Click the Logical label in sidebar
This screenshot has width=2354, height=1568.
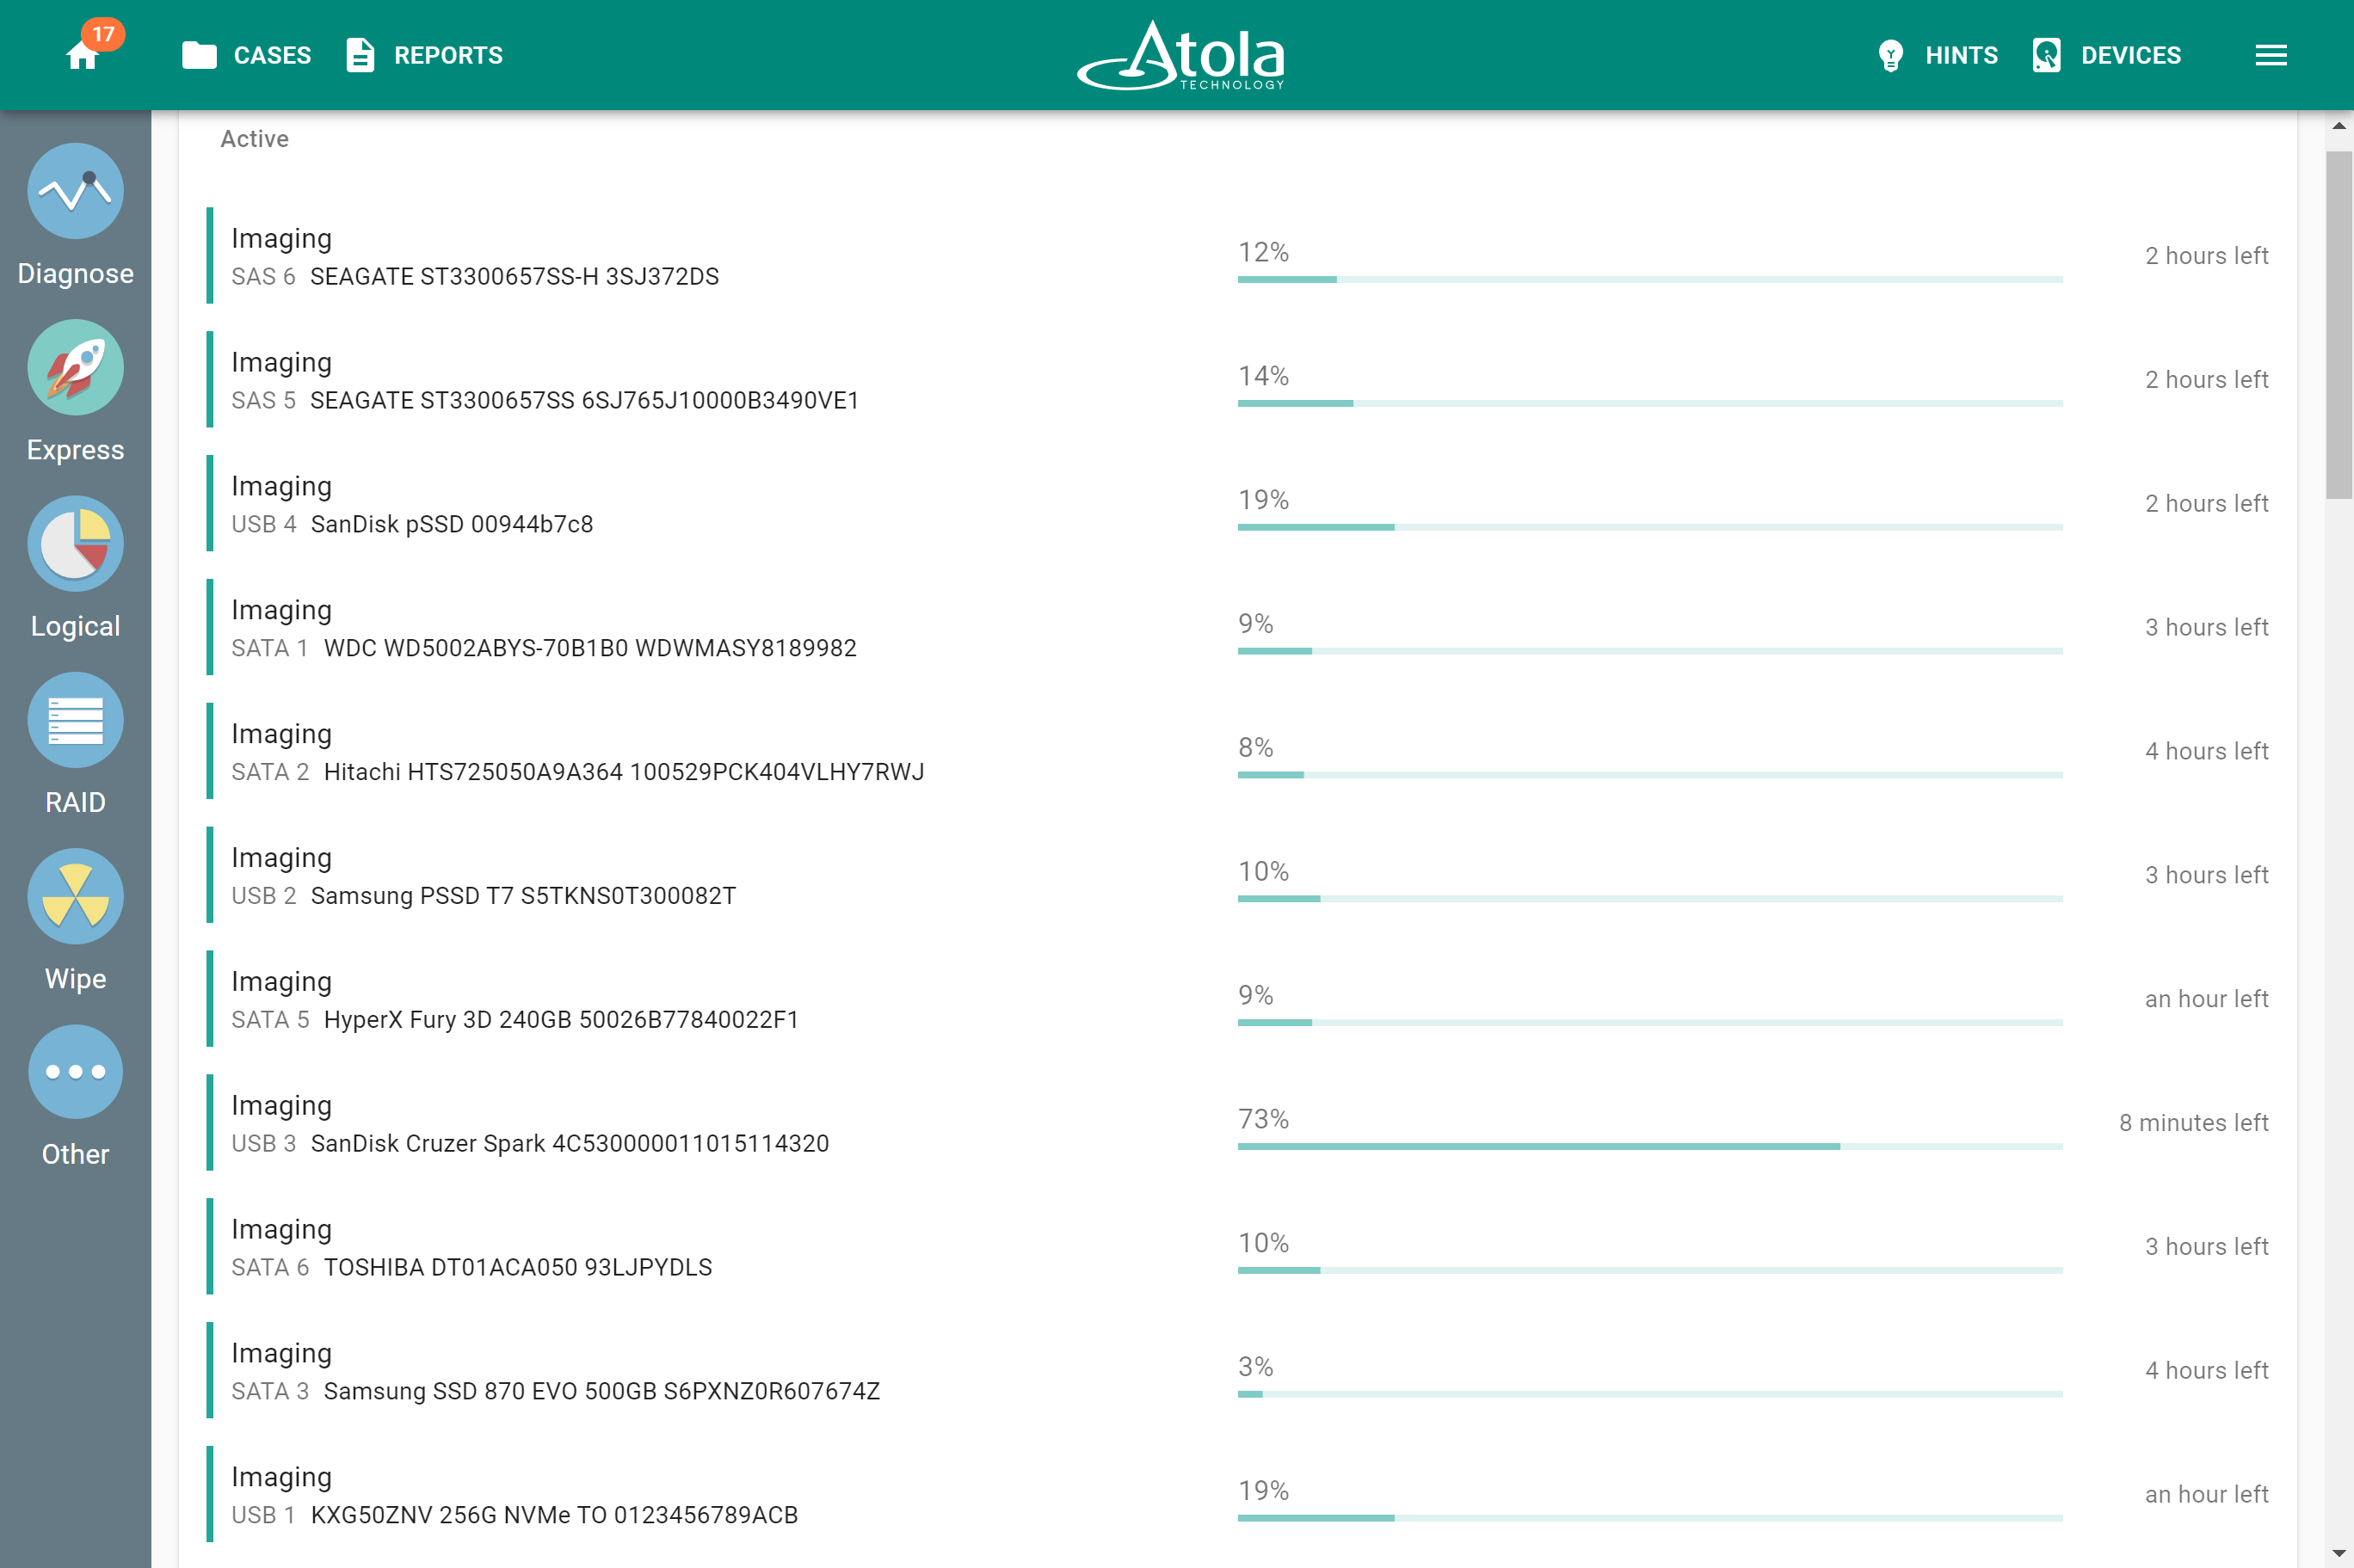[x=76, y=626]
